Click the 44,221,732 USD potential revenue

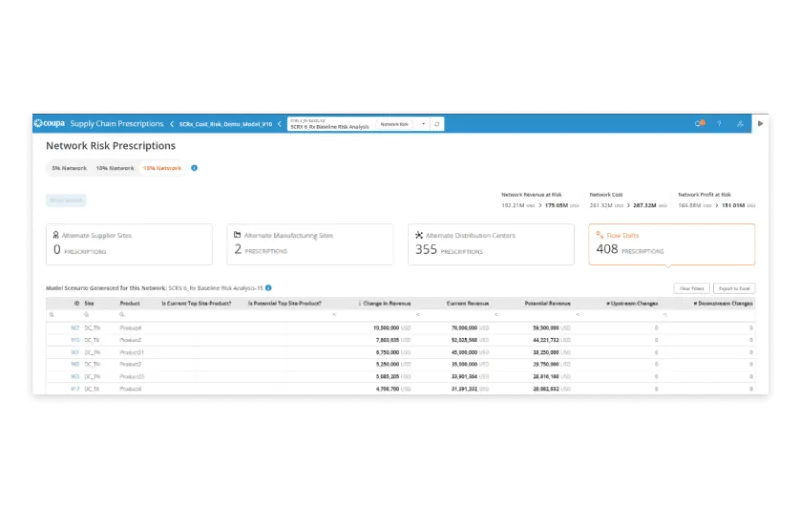[x=552, y=340]
